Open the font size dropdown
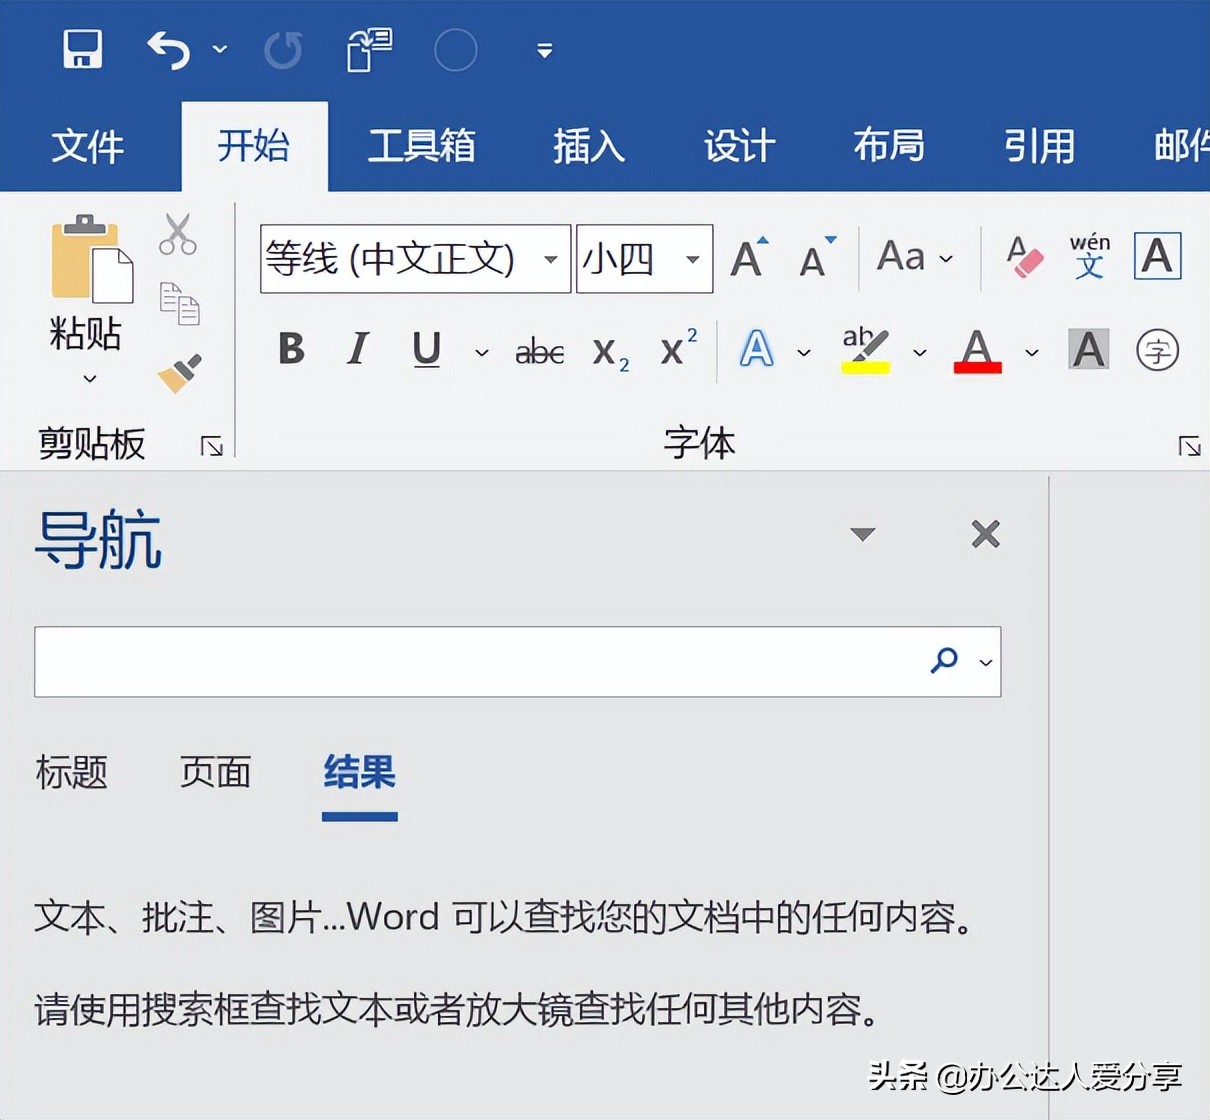1210x1120 pixels. click(693, 259)
